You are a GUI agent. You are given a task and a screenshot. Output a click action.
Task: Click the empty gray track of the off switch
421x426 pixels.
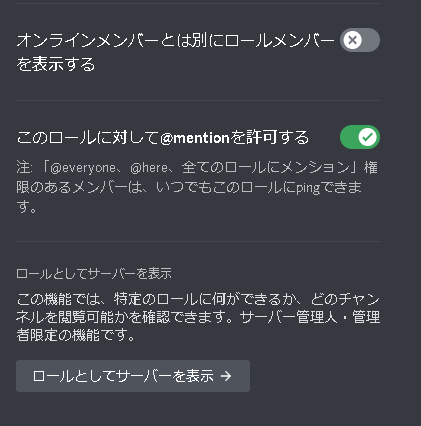pos(371,40)
